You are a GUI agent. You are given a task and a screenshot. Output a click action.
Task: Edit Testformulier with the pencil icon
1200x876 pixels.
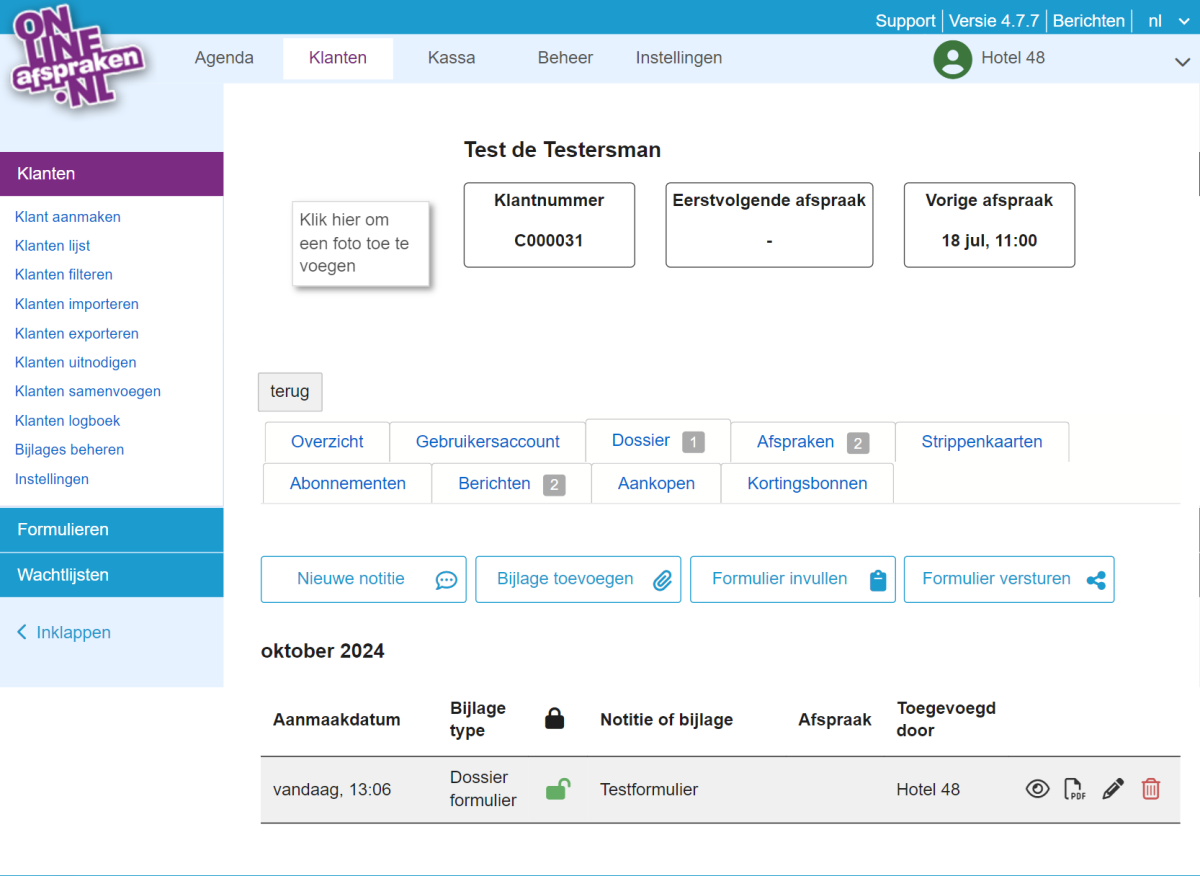tap(1112, 789)
